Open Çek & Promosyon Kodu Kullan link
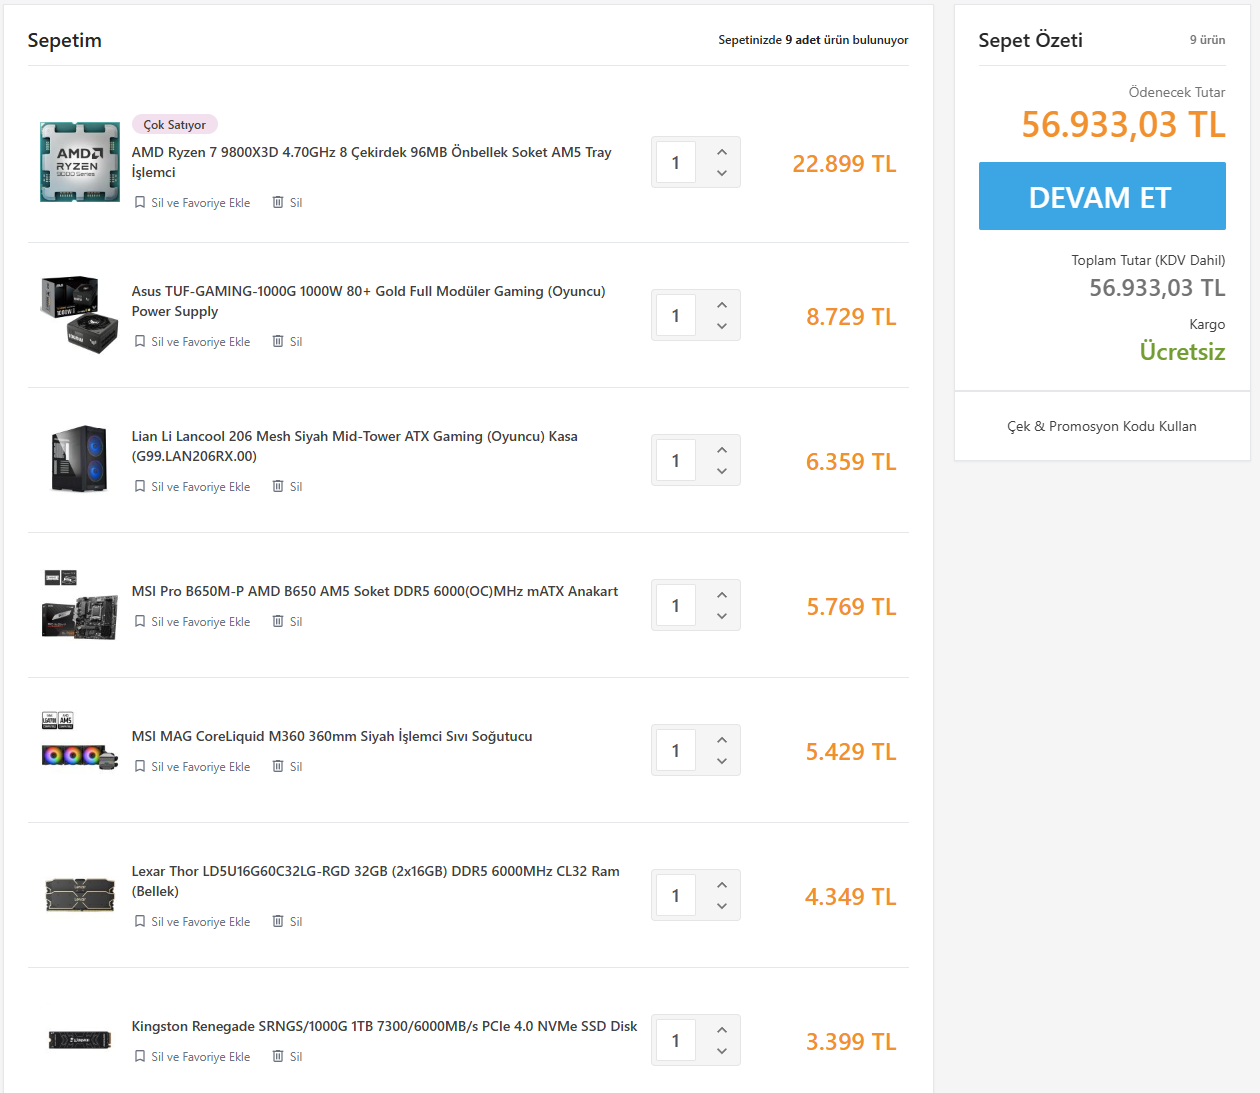The width and height of the screenshot is (1260, 1093). point(1101,426)
